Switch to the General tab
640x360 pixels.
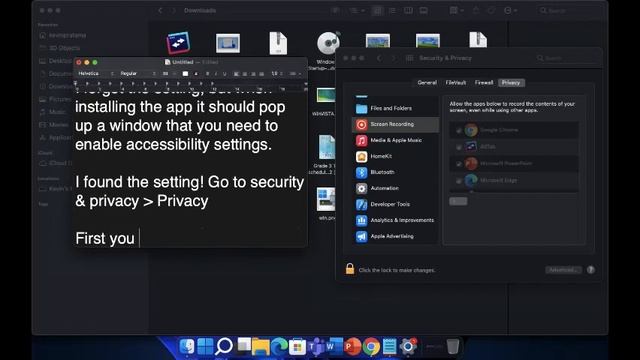(427, 82)
